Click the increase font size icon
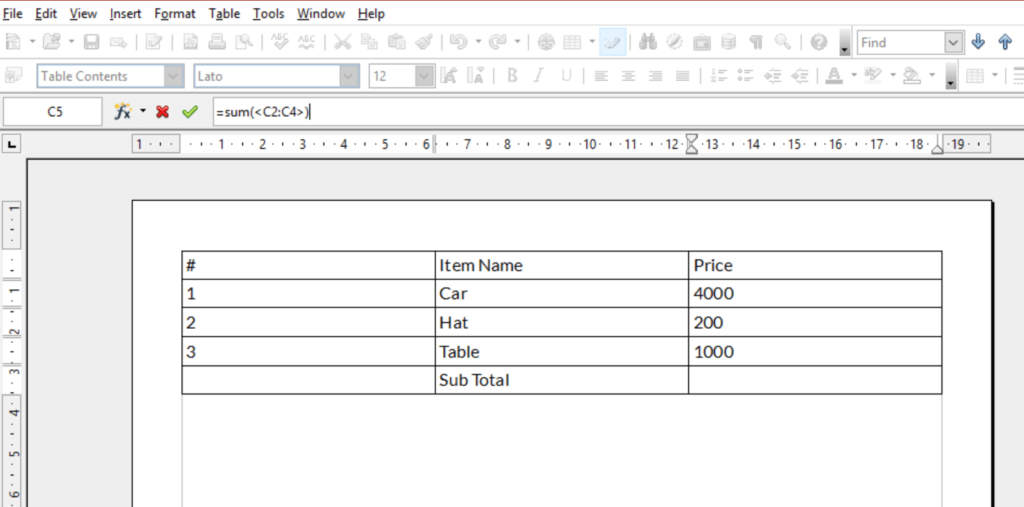Viewport: 1024px width, 507px height. coord(449,76)
